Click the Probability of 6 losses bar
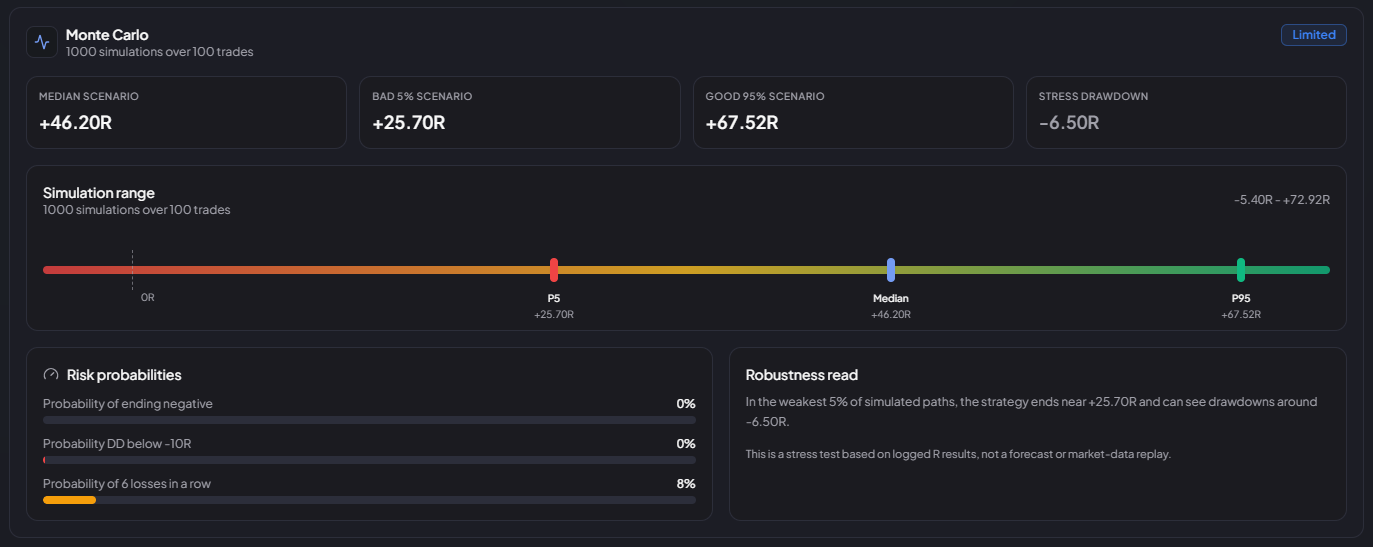 [369, 500]
